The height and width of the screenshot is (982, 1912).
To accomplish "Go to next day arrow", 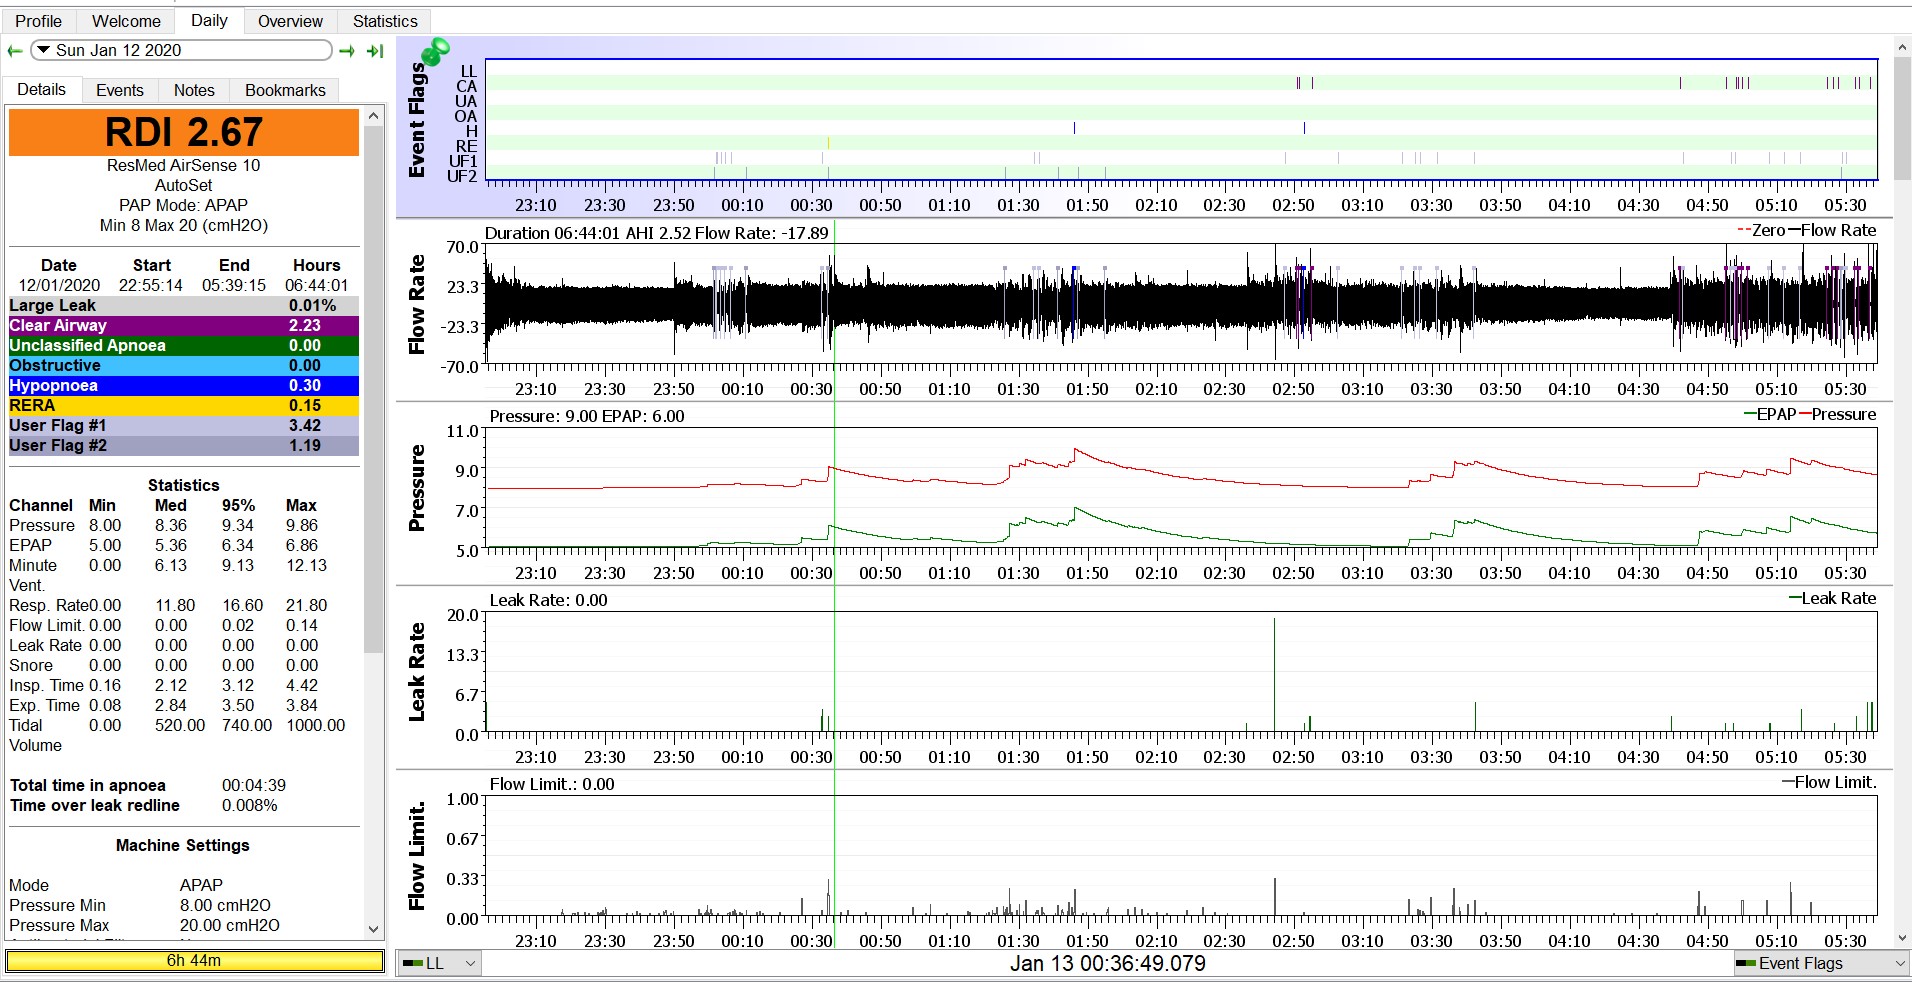I will coord(347,51).
